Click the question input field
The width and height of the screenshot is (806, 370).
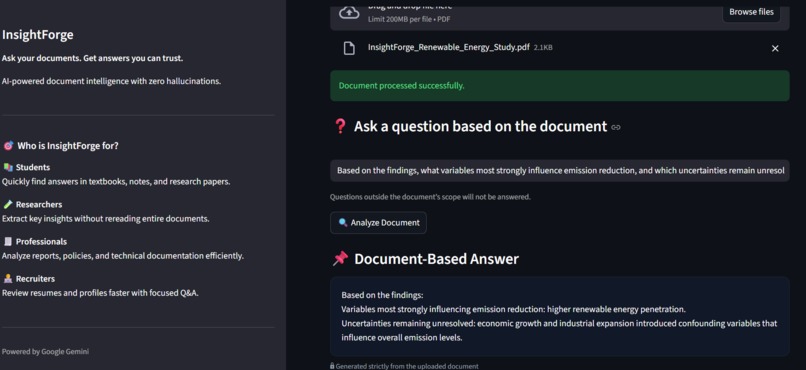[x=560, y=170]
